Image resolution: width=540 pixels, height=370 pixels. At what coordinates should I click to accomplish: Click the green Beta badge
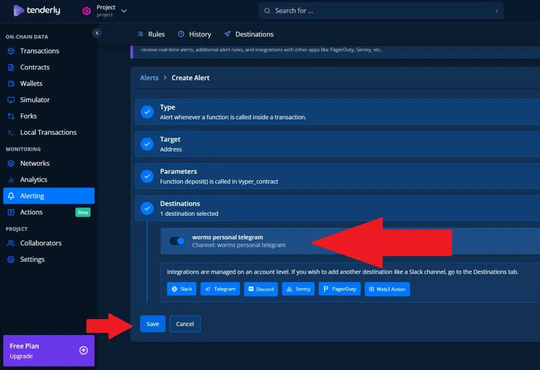point(83,212)
